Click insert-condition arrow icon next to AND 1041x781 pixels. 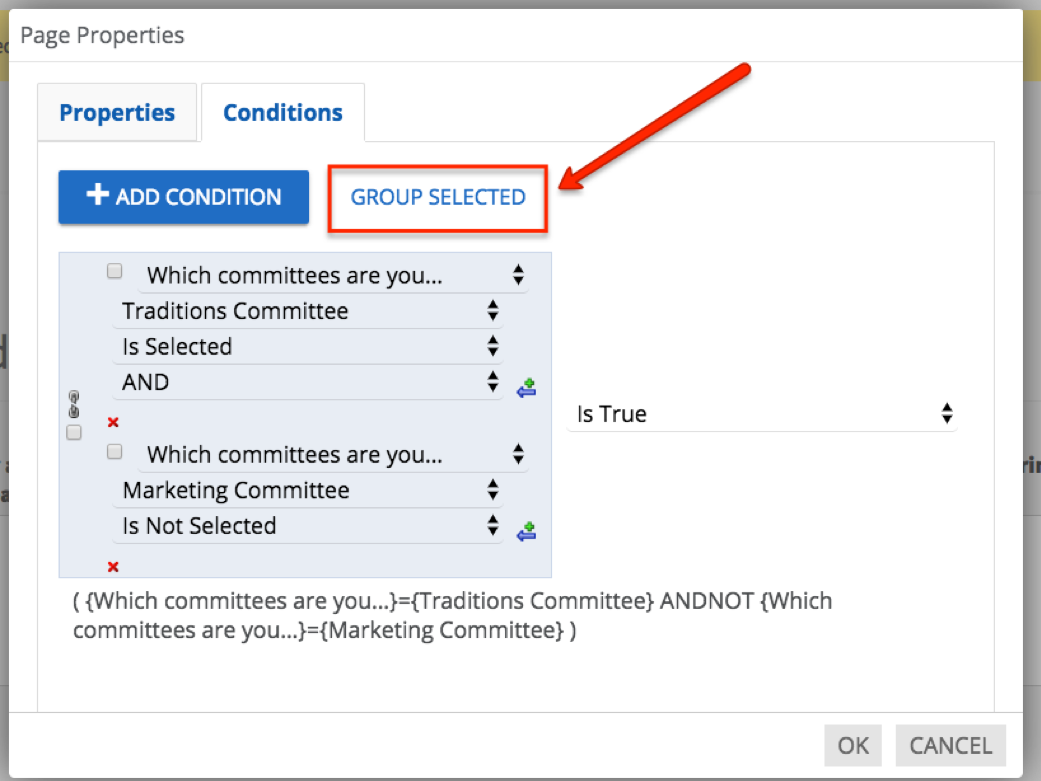click(x=526, y=387)
